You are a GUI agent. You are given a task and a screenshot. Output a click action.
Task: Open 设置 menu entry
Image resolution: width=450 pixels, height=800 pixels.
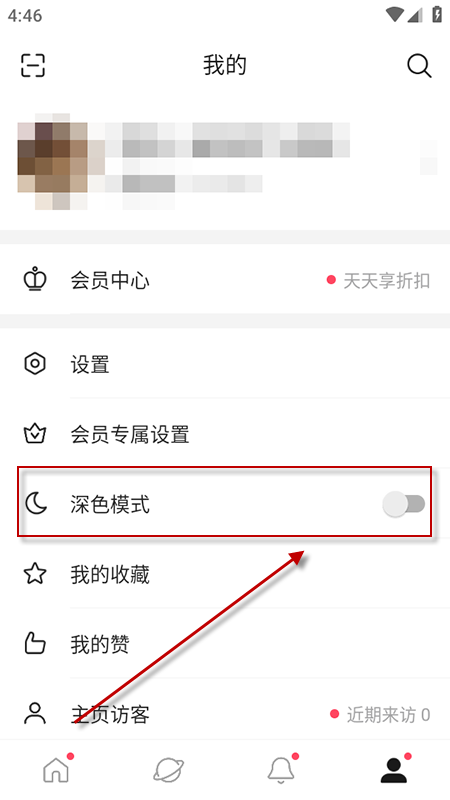(225, 364)
